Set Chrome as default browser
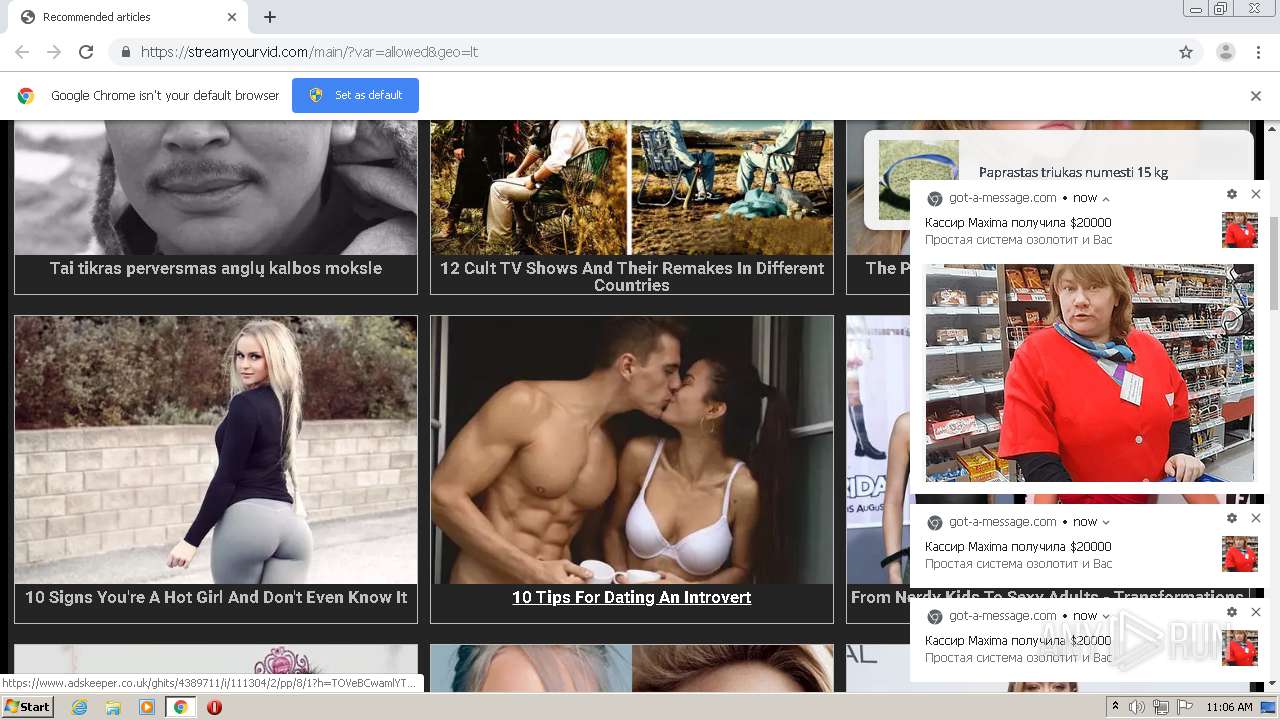Screen dimensions: 1280x720 tap(355, 95)
